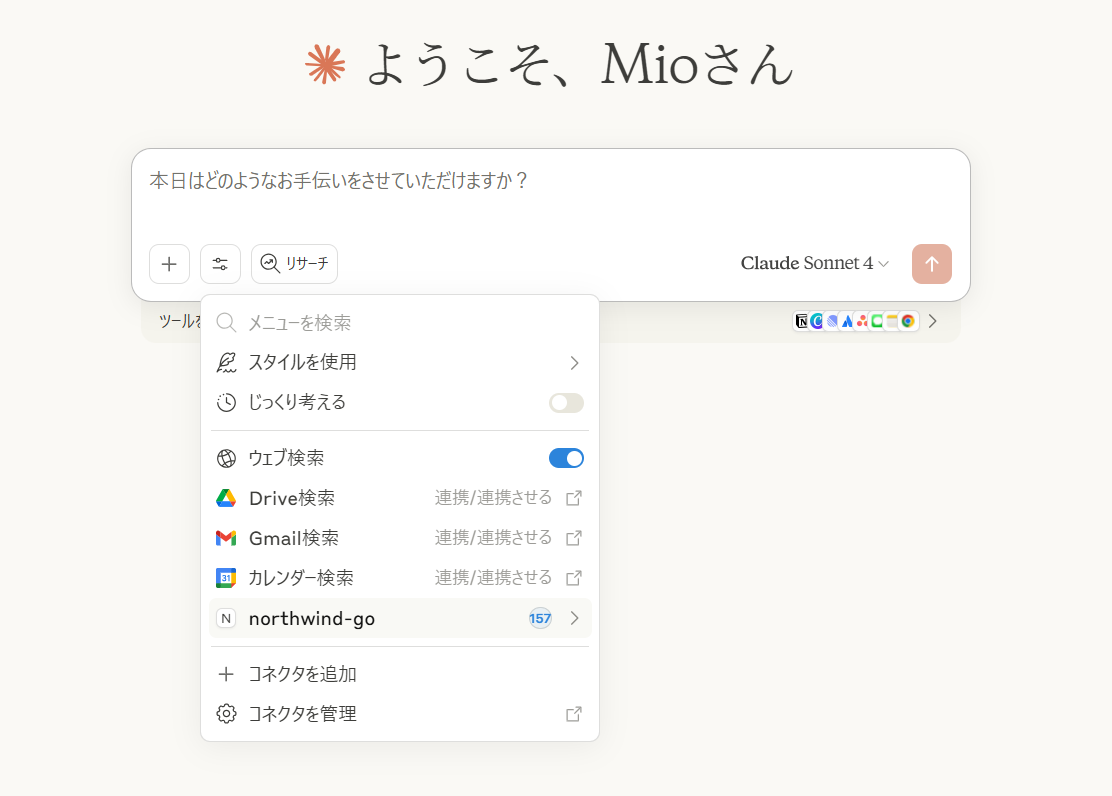Click the green Messages icon in tools bar

[877, 321]
